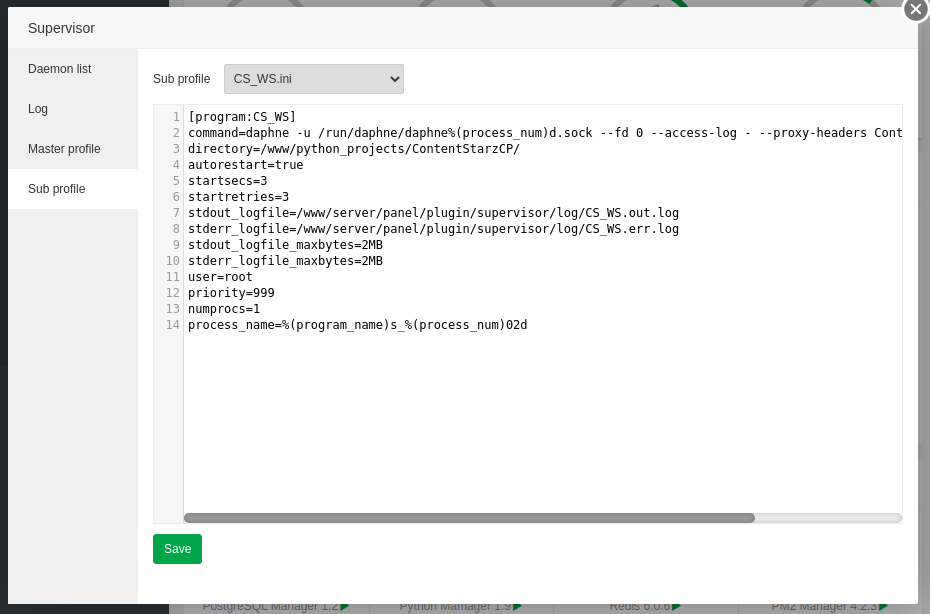
Task: Click the Redis play icon behind dialog
Action: click(676, 606)
